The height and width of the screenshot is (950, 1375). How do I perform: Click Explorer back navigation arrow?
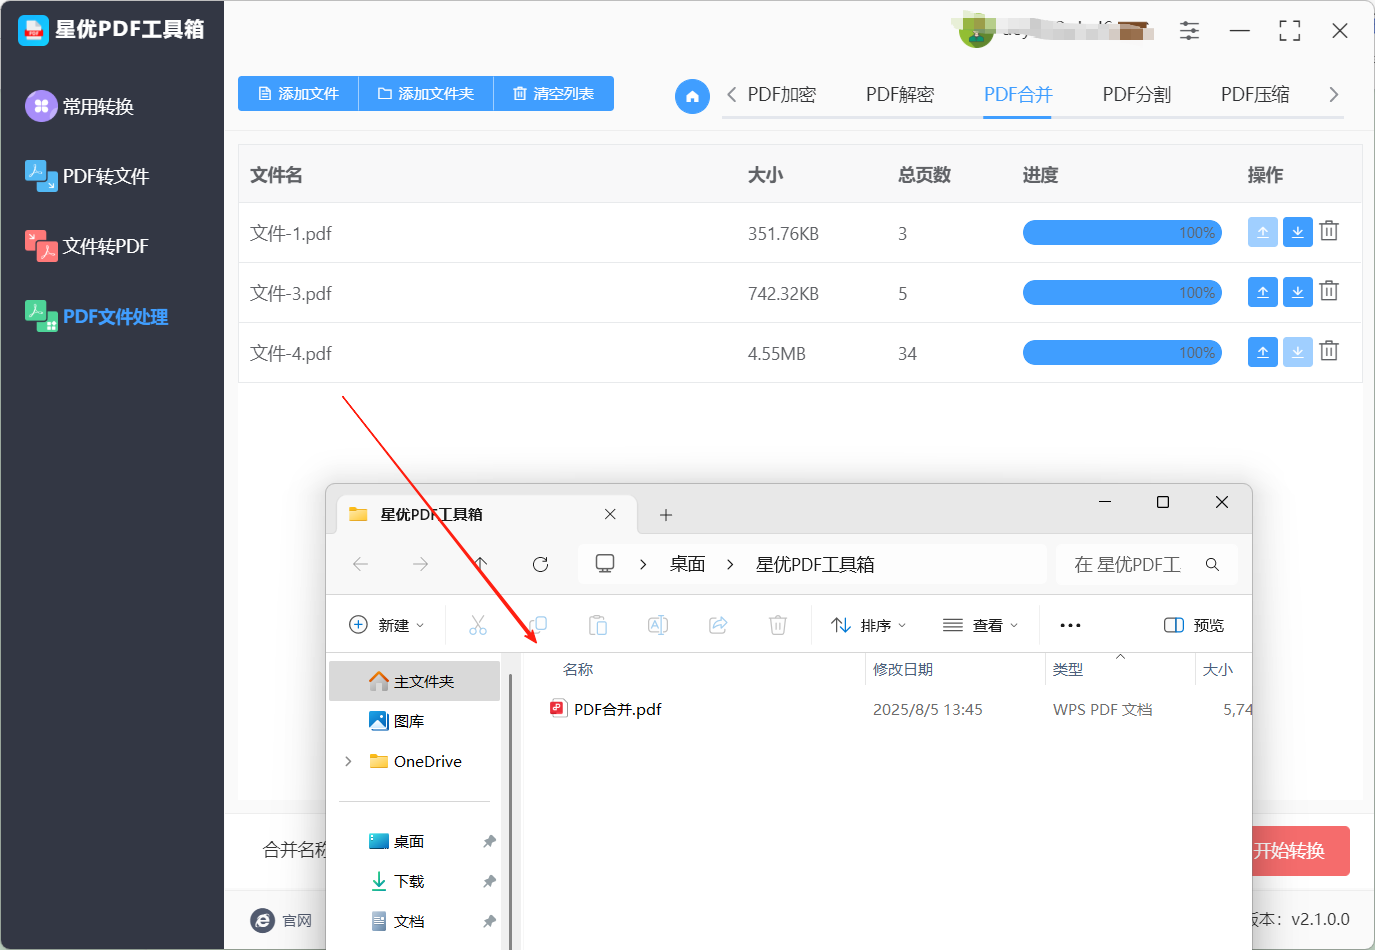tap(361, 564)
